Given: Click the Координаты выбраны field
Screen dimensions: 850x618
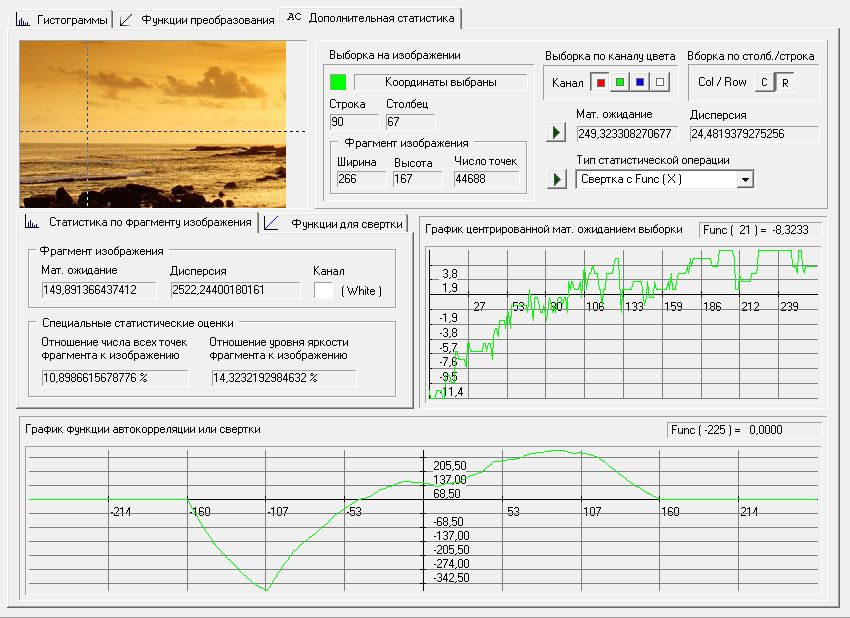Looking at the screenshot, I should (440, 82).
